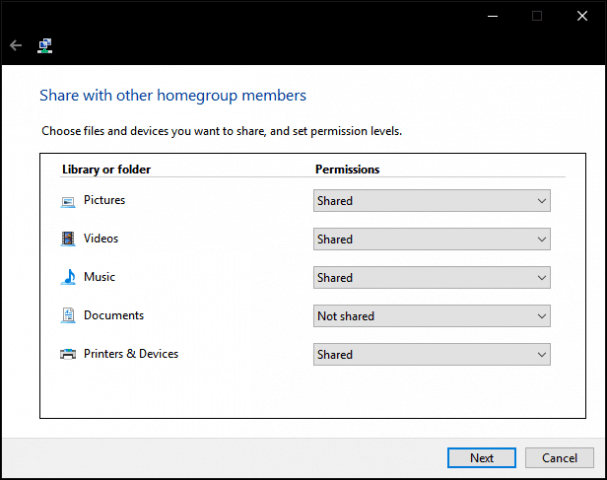This screenshot has height=480, width=607.
Task: Click the Pictures library icon
Action: pyautogui.click(x=68, y=202)
